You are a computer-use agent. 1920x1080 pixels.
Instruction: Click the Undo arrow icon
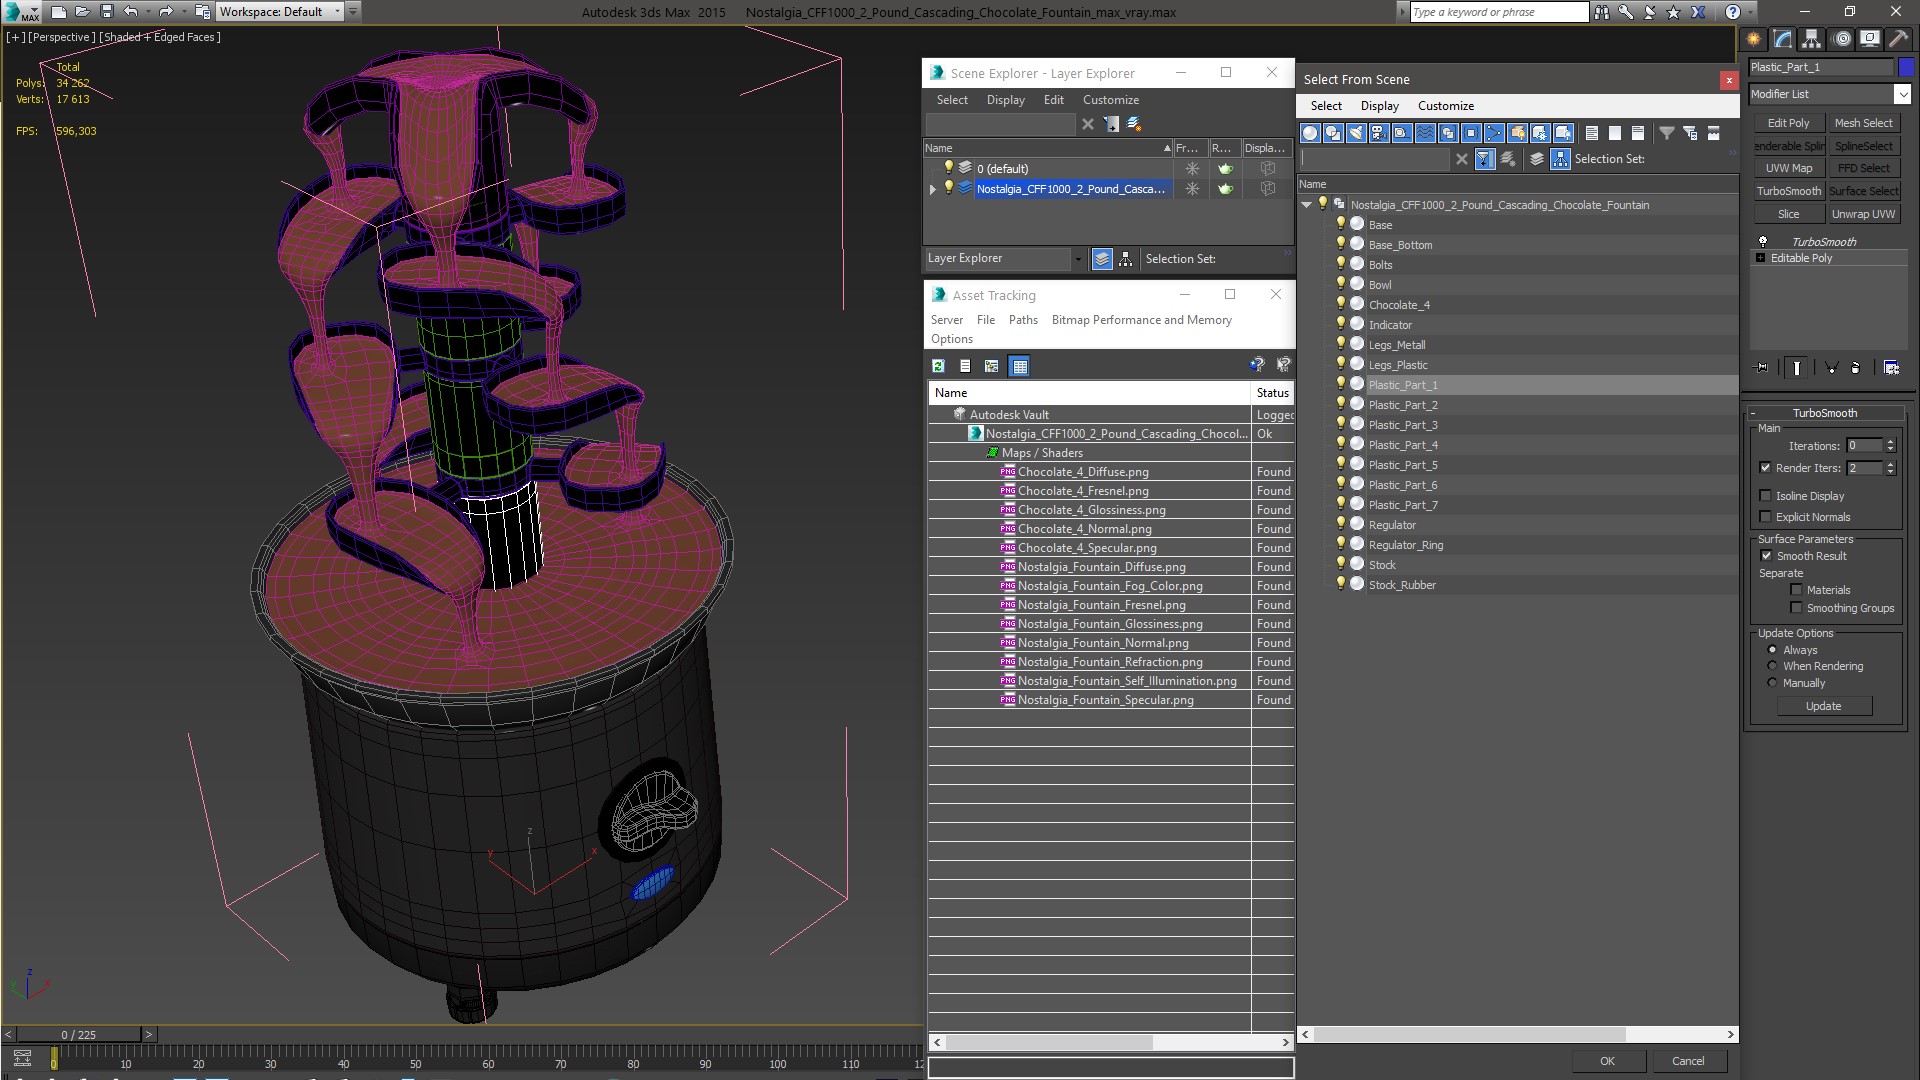(131, 12)
